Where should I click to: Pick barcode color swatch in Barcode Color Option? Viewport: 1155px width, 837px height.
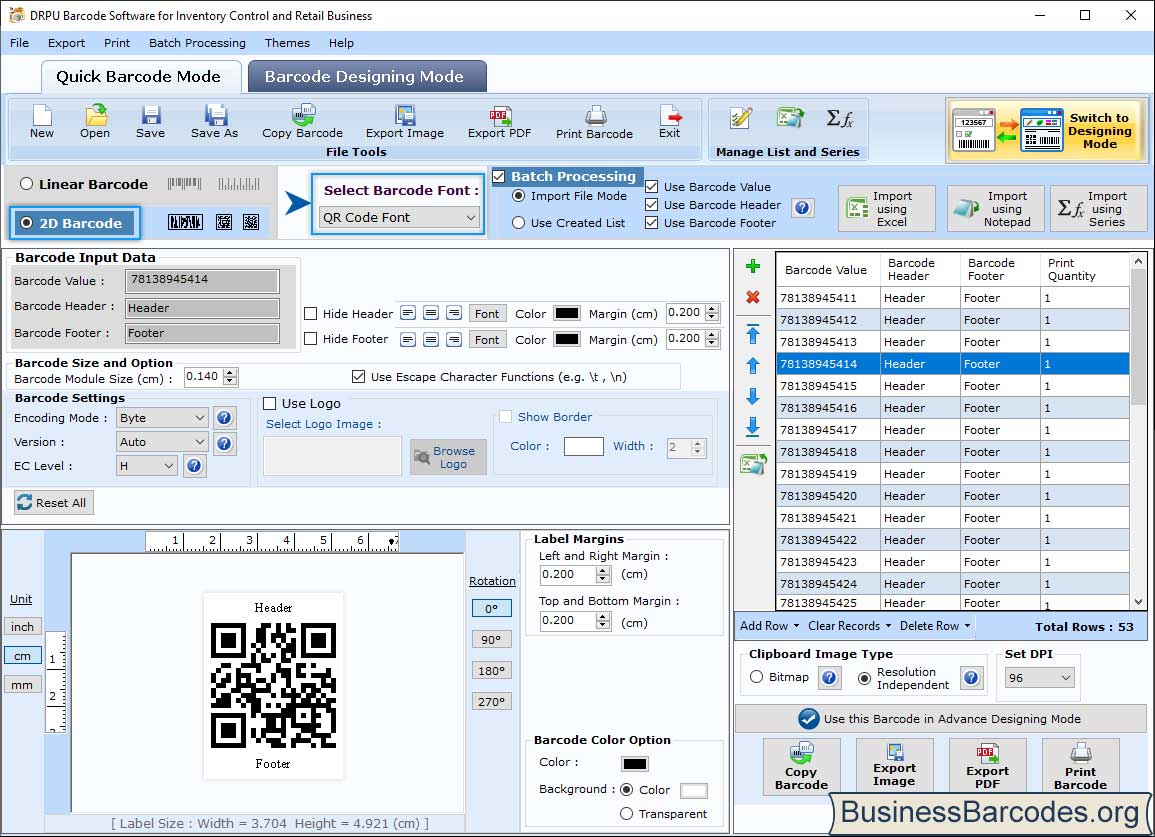634,763
